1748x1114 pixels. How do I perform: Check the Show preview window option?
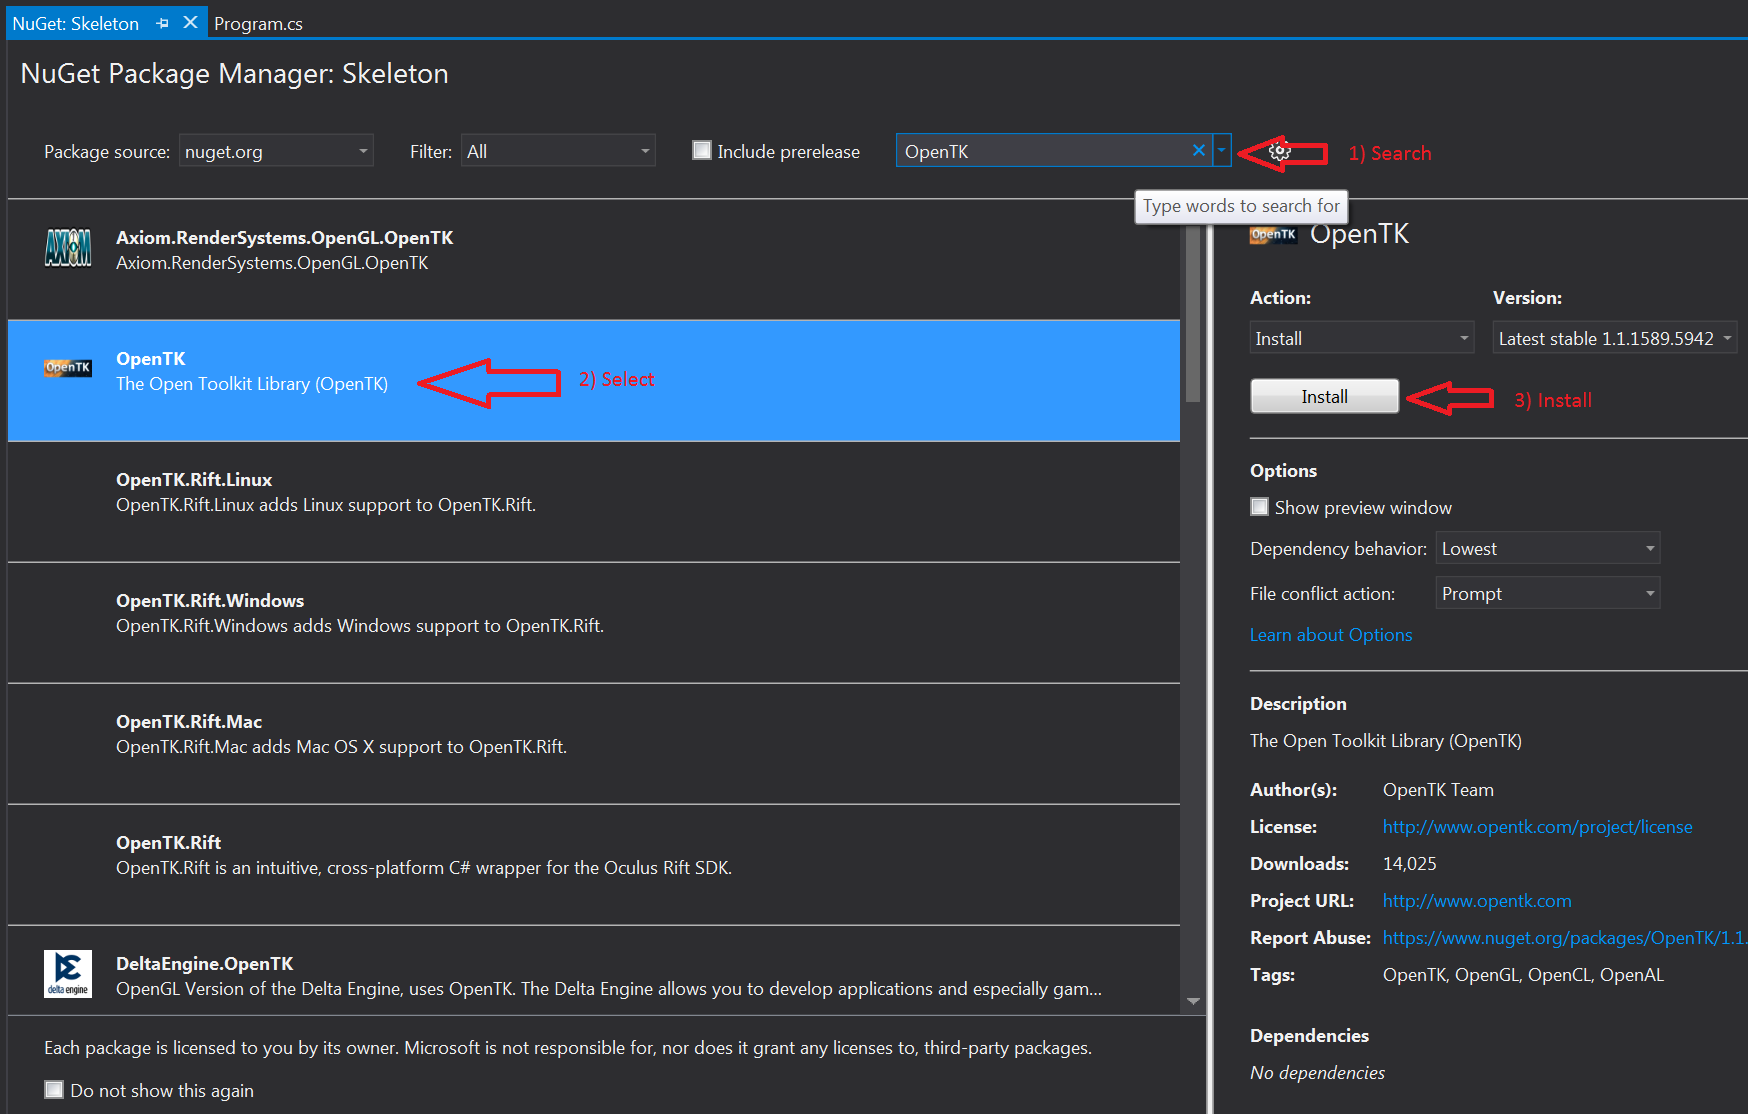(x=1260, y=507)
